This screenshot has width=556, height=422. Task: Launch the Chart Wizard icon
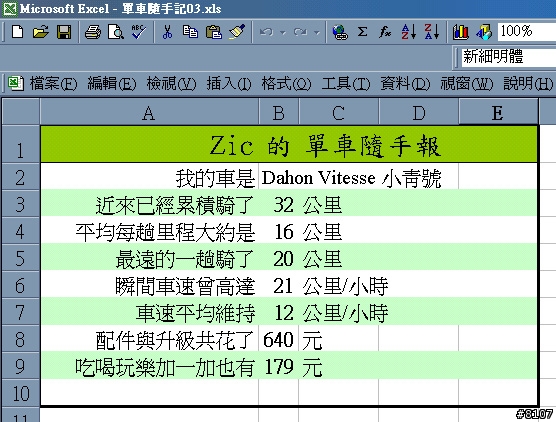click(460, 32)
